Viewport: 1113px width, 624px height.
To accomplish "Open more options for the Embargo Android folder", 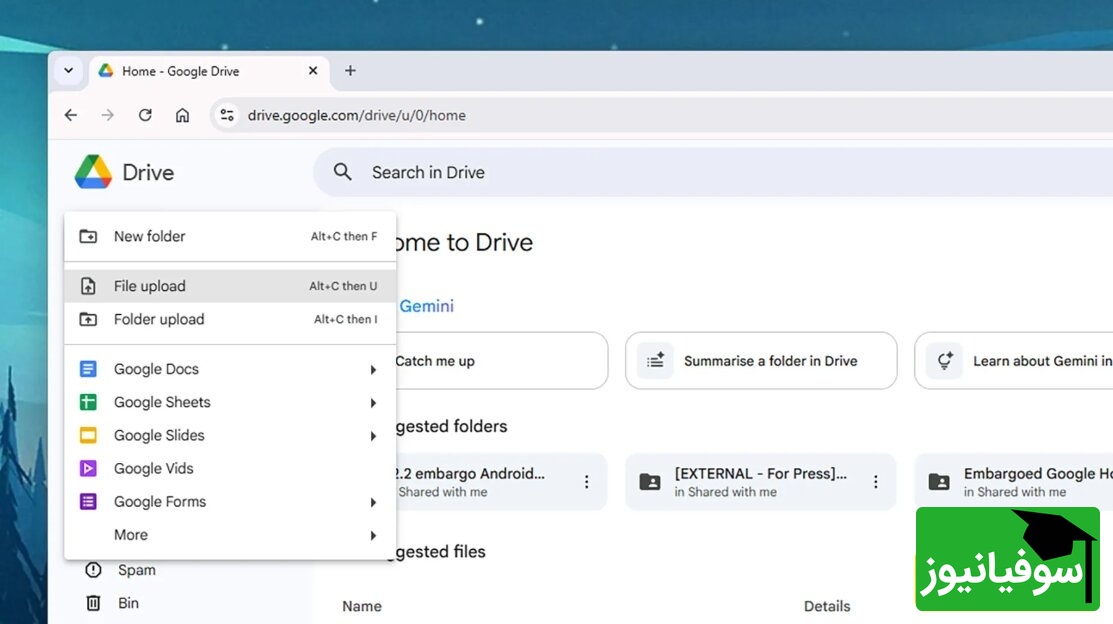I will click(x=587, y=482).
